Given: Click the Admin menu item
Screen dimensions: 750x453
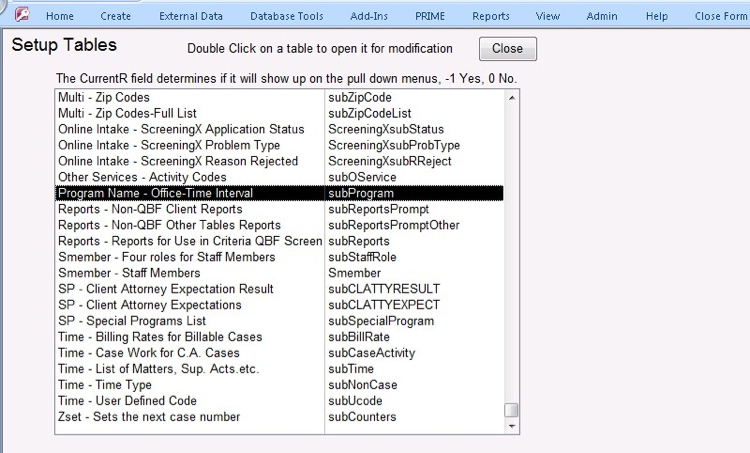Looking at the screenshot, I should pyautogui.click(x=602, y=16).
